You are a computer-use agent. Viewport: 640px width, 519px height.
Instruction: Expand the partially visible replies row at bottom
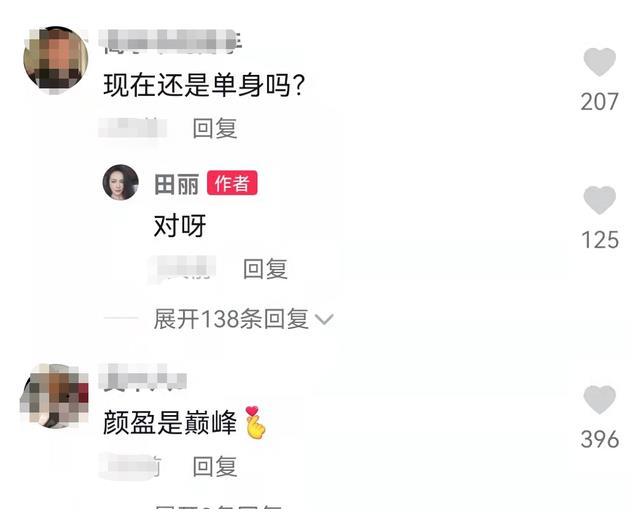coord(218,507)
